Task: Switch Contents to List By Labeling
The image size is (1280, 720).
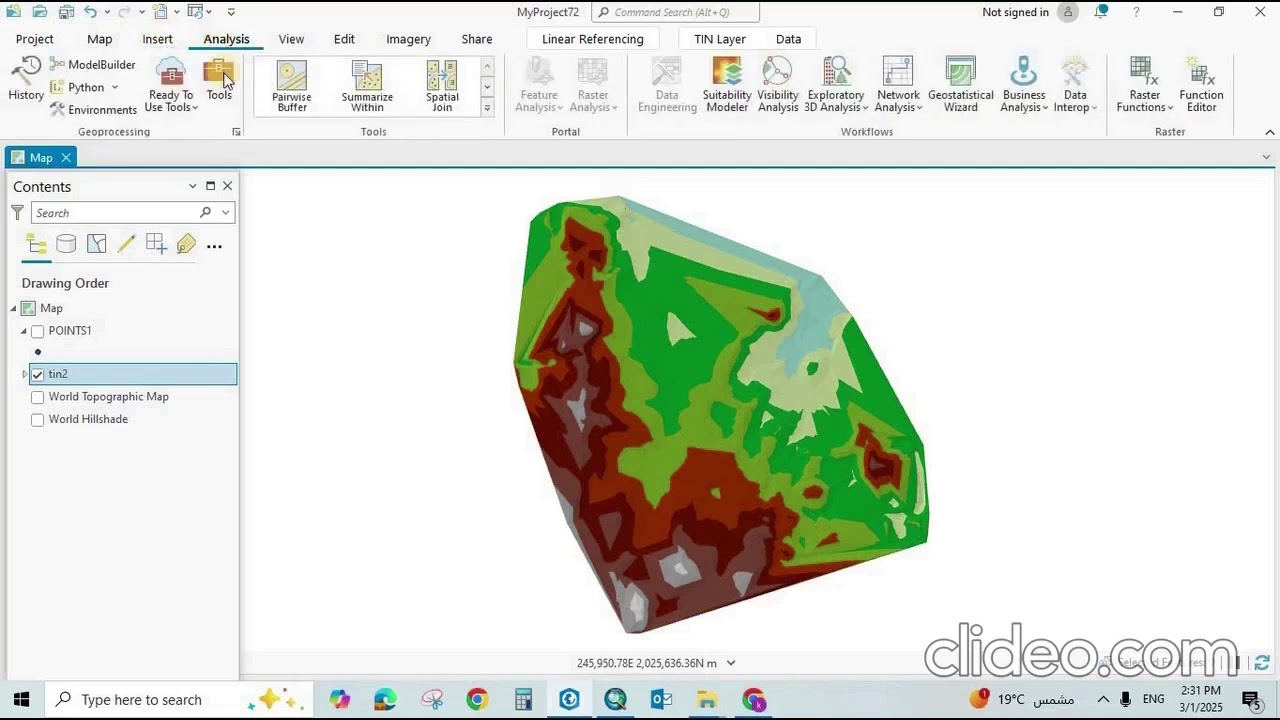Action: pyautogui.click(x=186, y=244)
